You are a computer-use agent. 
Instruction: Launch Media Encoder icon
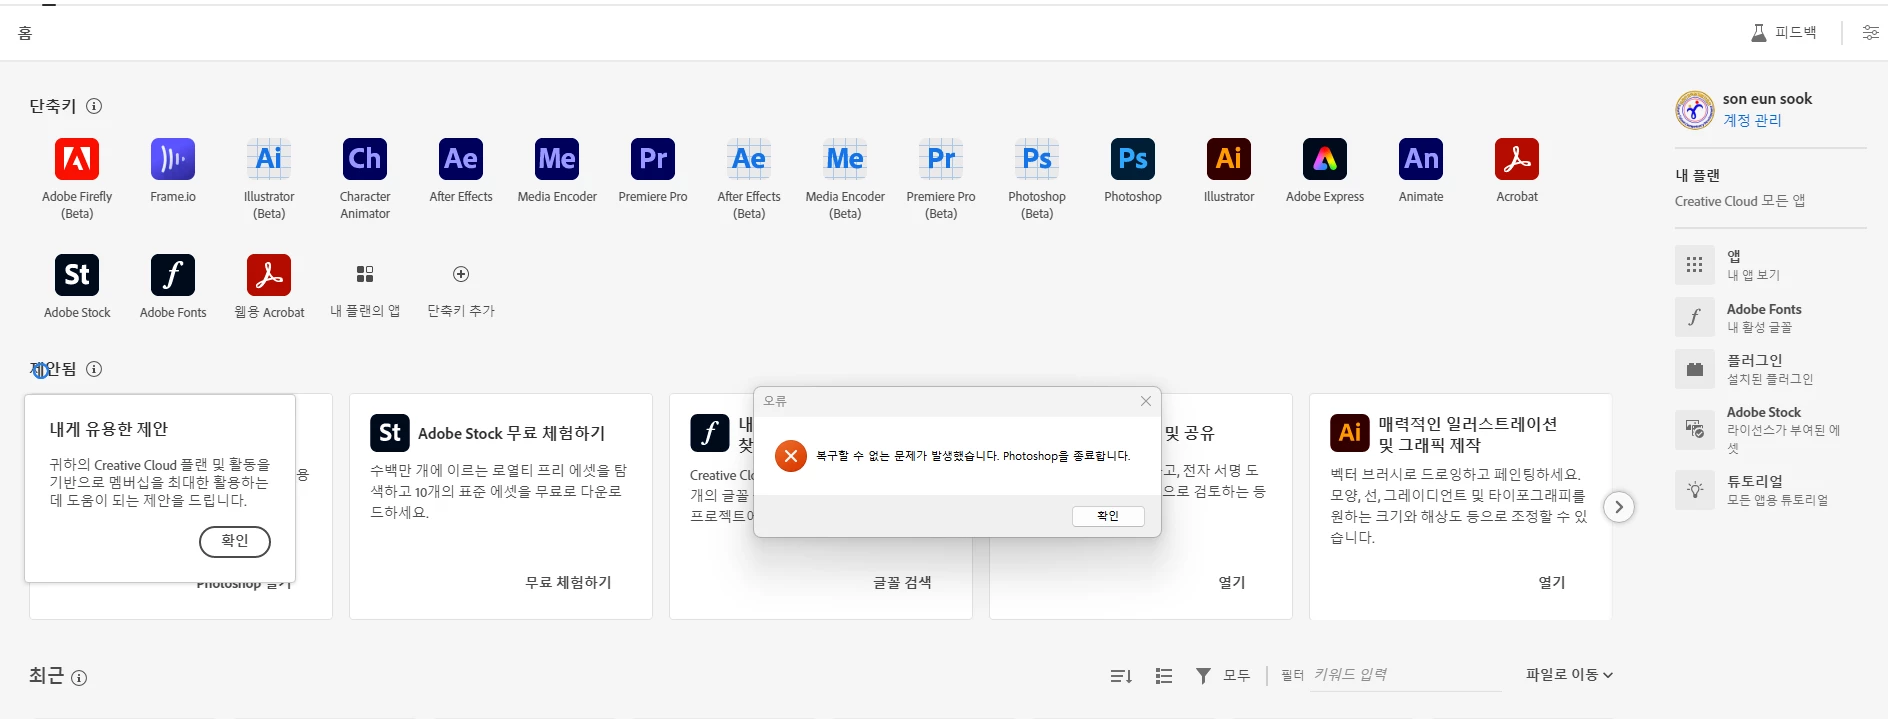click(557, 159)
